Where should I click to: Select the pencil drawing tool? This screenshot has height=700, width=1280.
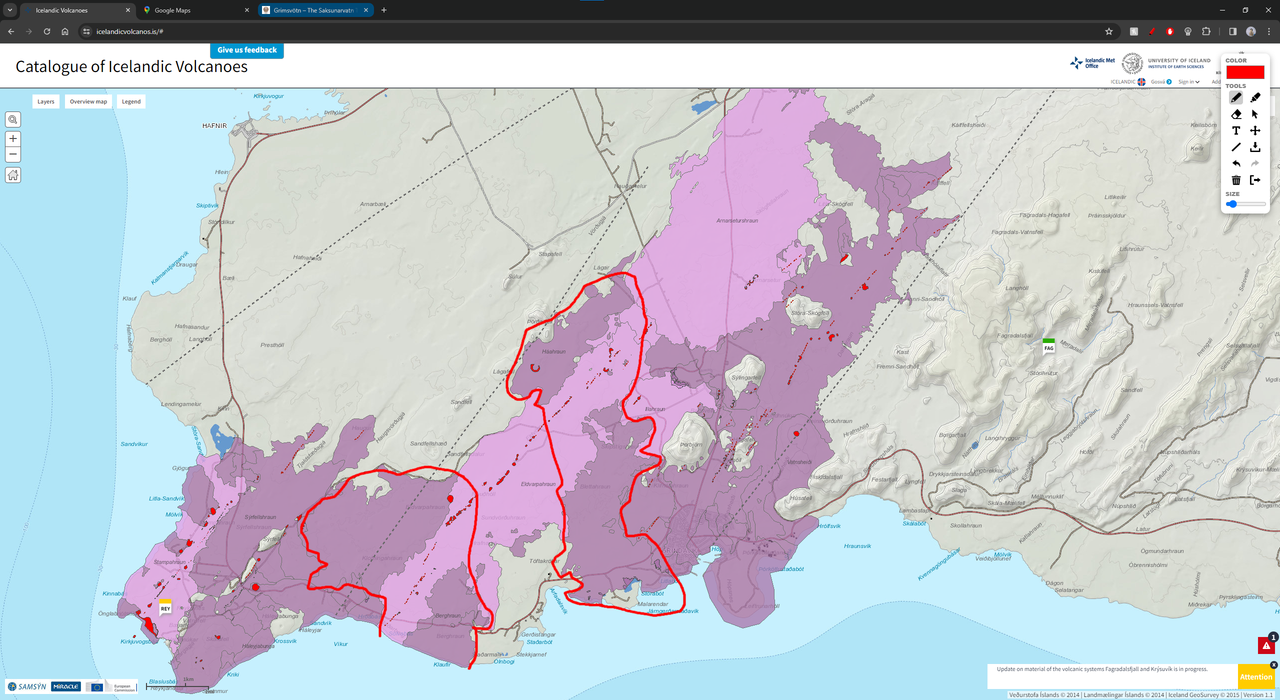(1236, 98)
